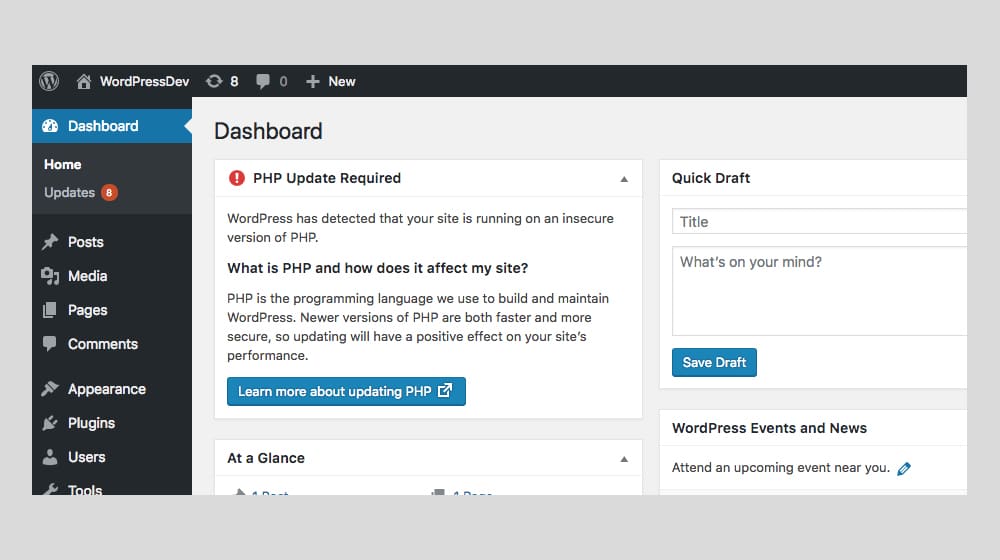Click the PHP Update Required heading text
The height and width of the screenshot is (560, 1000).
pos(327,178)
